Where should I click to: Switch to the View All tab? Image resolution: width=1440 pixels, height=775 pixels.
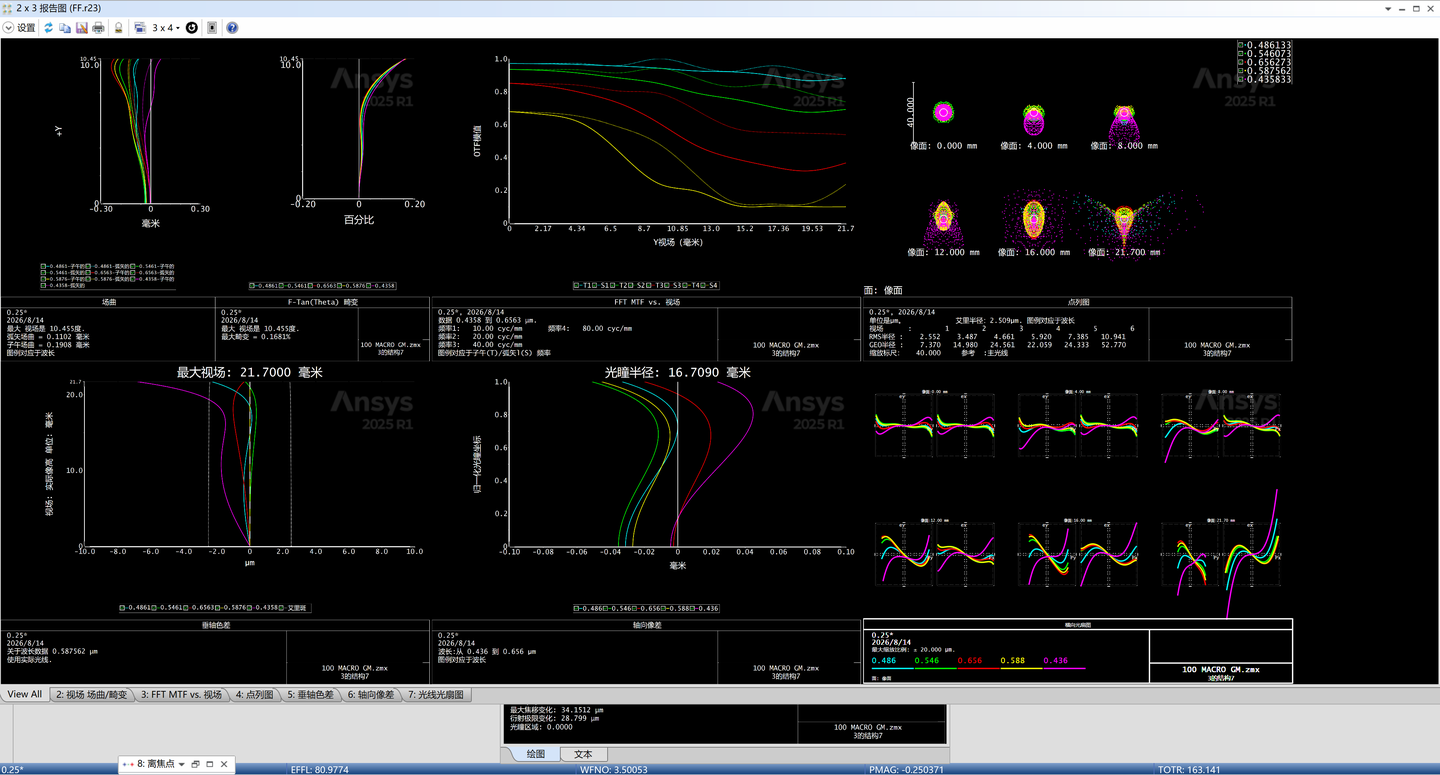click(25, 694)
